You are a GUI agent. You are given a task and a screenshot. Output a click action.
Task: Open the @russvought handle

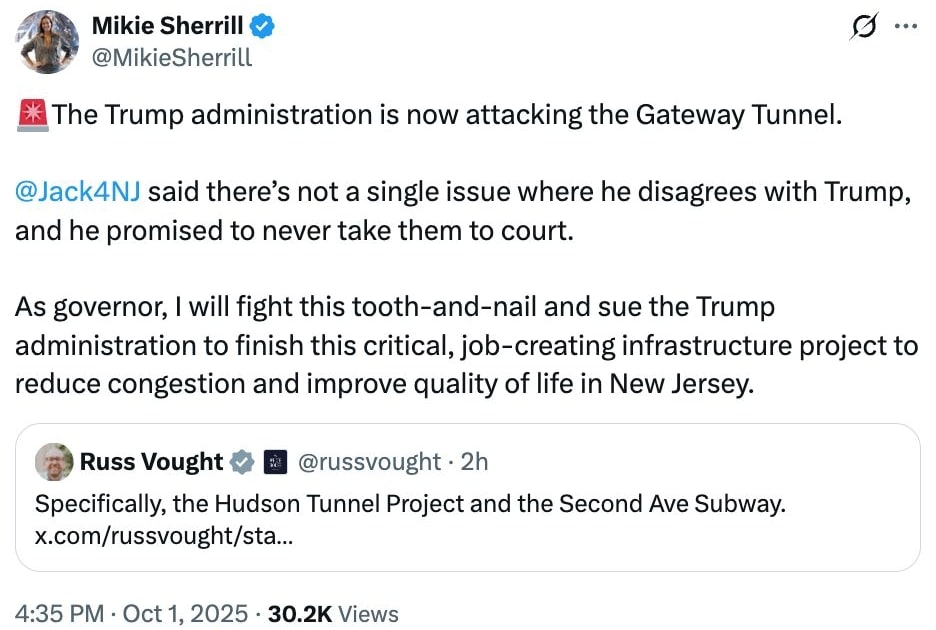pos(369,461)
